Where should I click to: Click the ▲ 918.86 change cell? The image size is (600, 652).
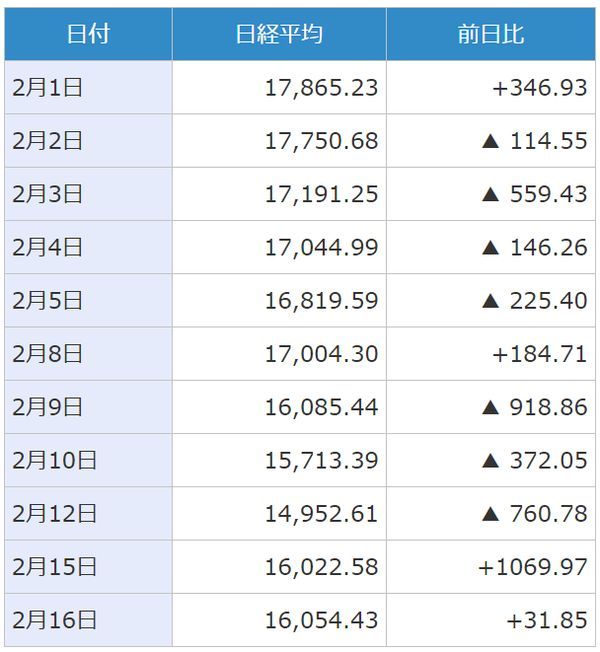(x=534, y=407)
